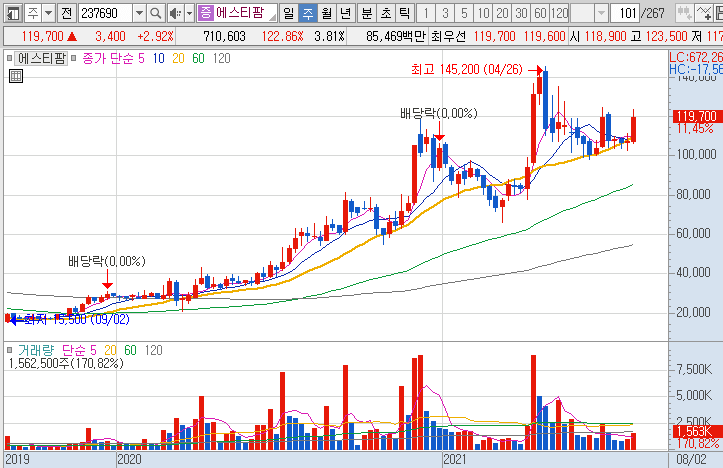Click the speaker sound icon

(176, 13)
